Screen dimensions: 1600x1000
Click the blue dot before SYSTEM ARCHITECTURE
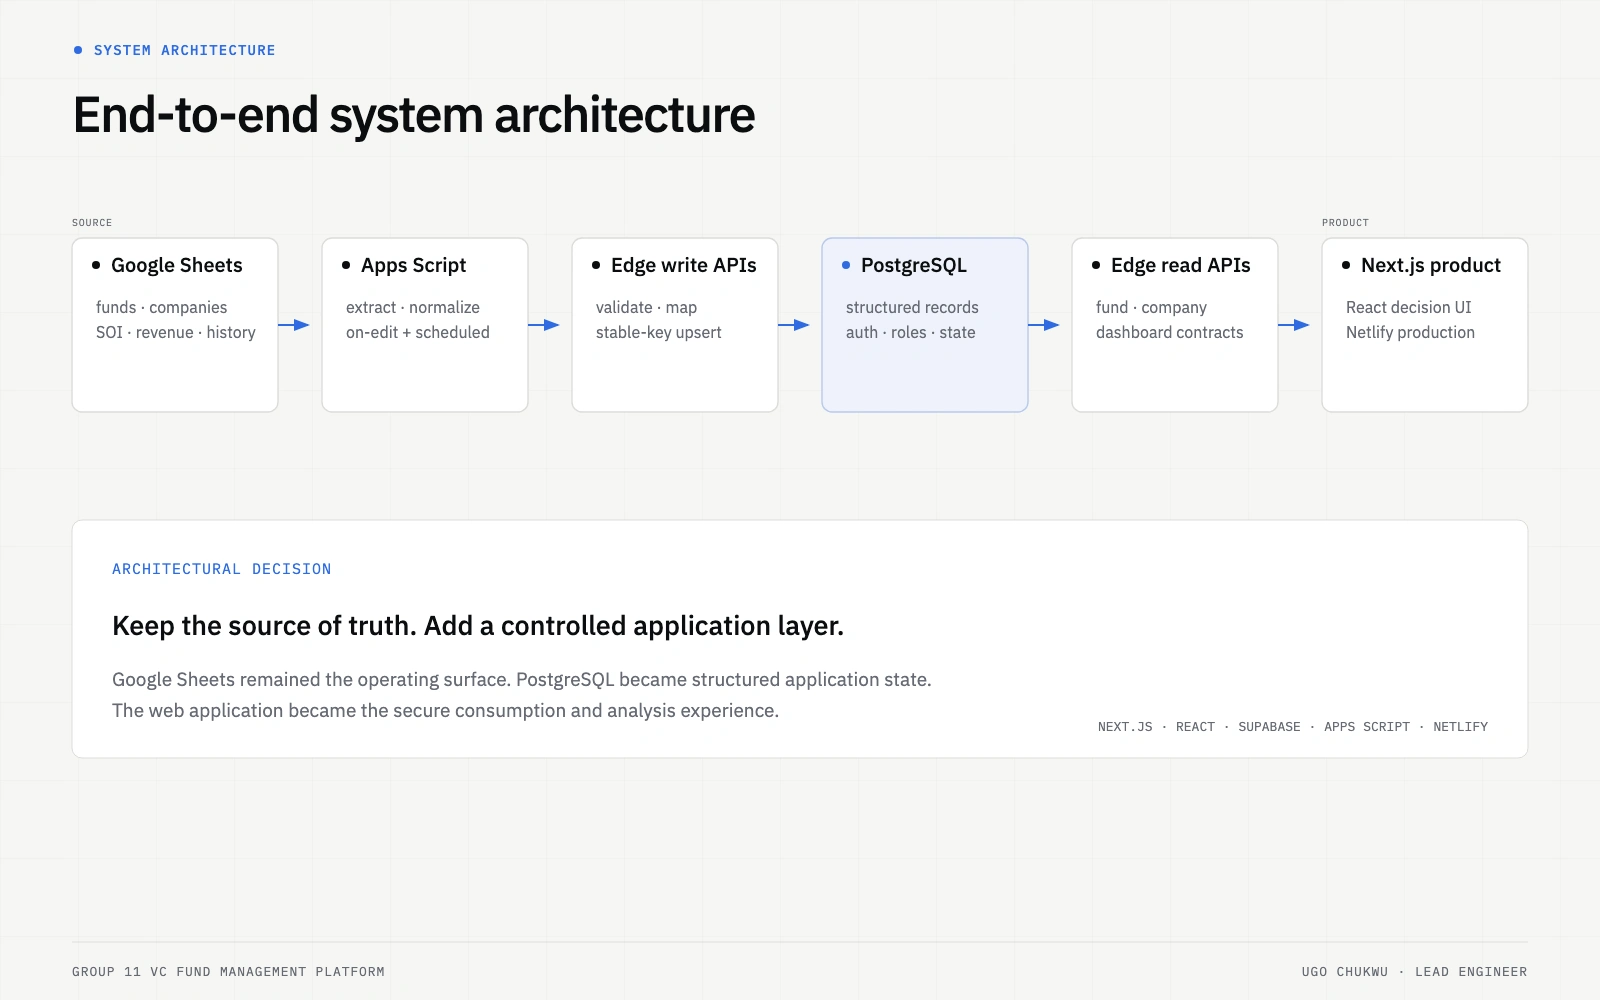click(x=78, y=50)
